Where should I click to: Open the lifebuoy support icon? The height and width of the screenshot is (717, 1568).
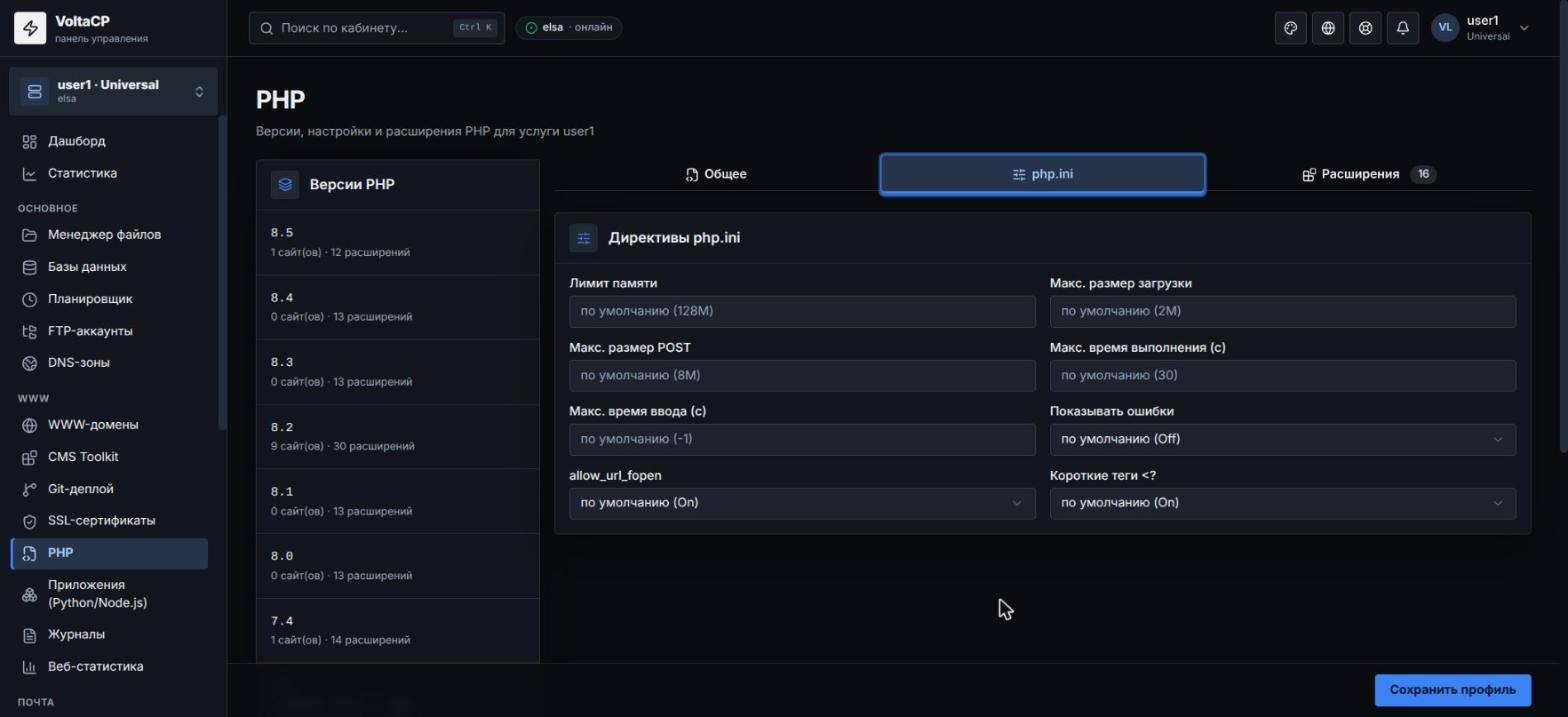point(1365,28)
